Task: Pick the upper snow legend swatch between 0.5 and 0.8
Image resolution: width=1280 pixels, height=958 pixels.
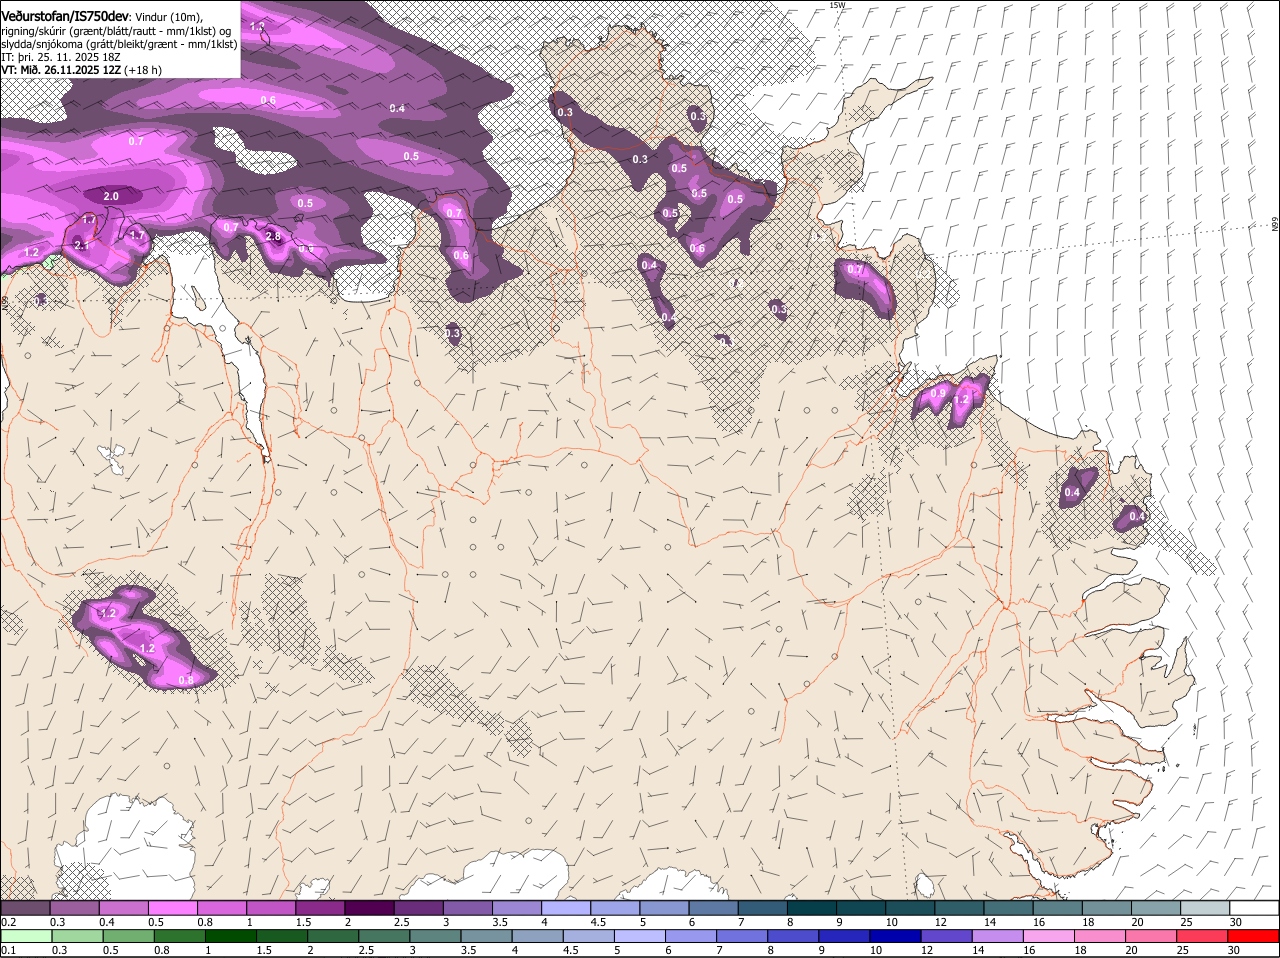Action: pos(172,908)
